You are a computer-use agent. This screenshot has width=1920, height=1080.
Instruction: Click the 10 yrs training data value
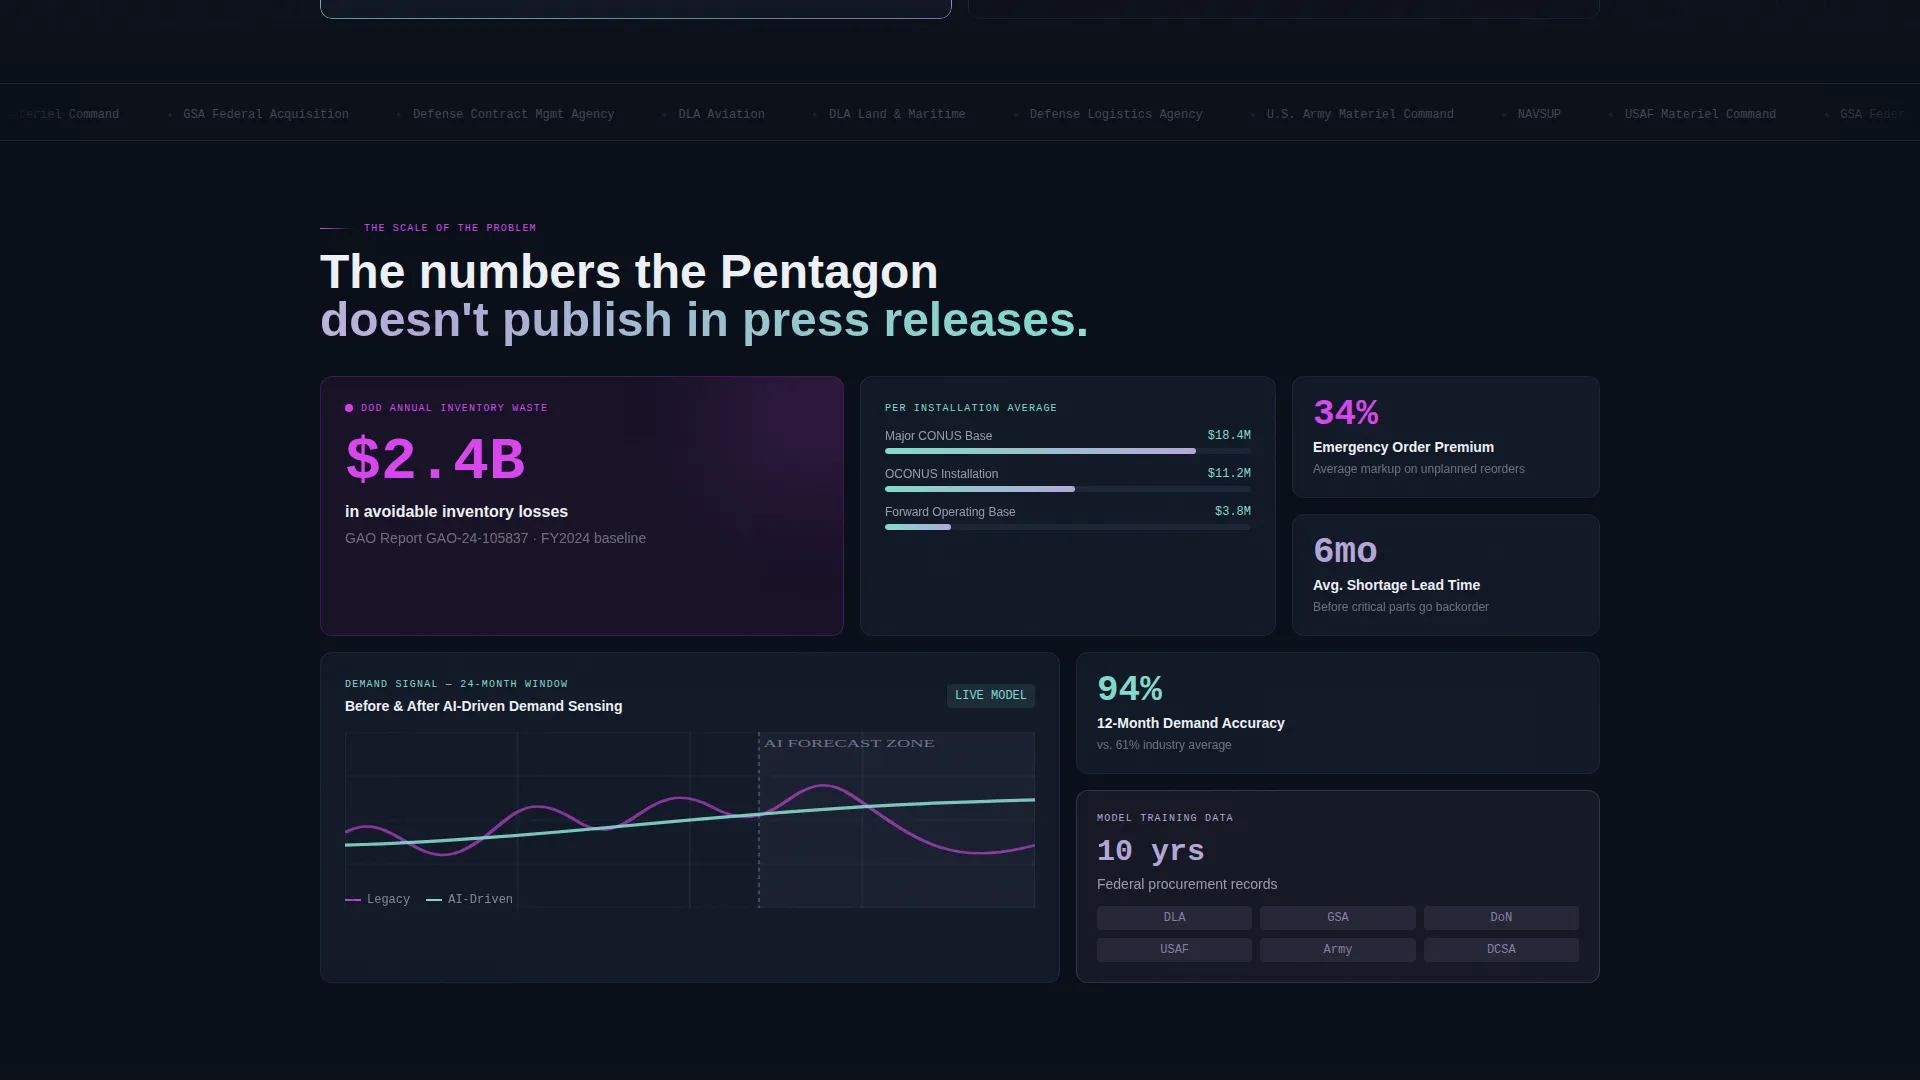coord(1150,851)
